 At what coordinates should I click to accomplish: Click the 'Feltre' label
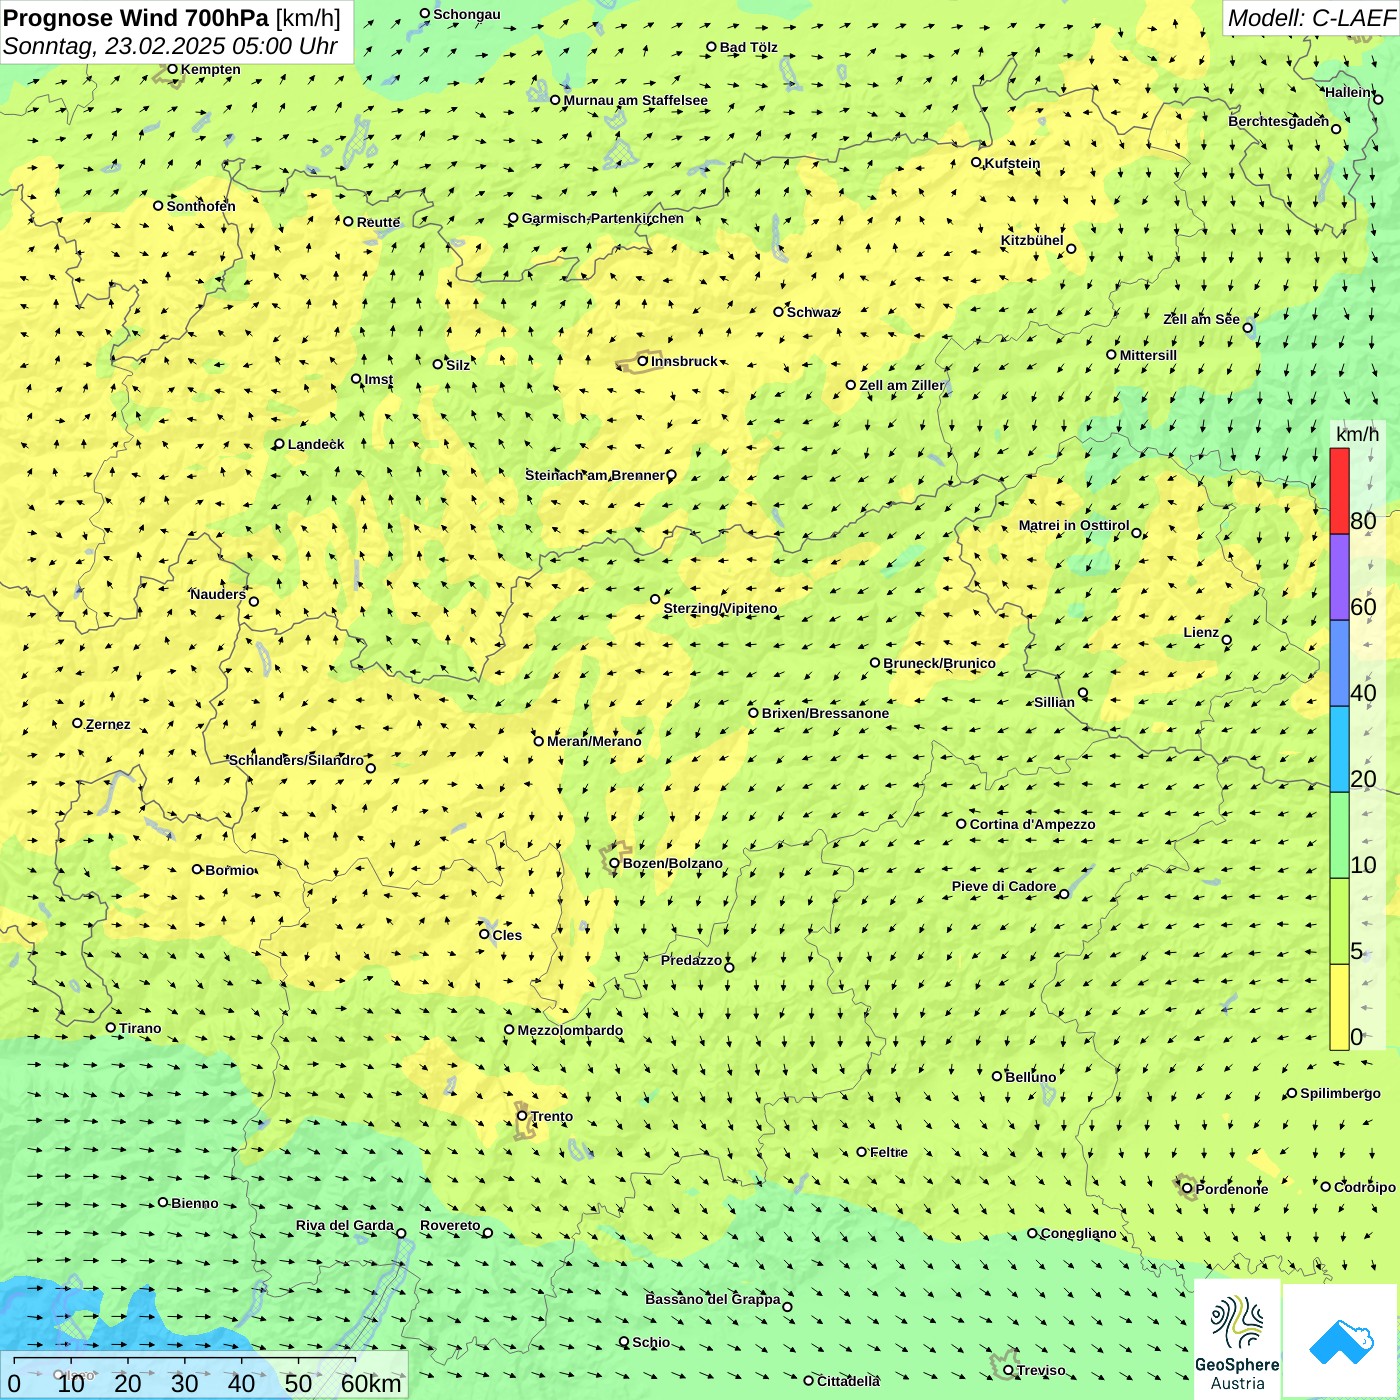coord(889,1152)
